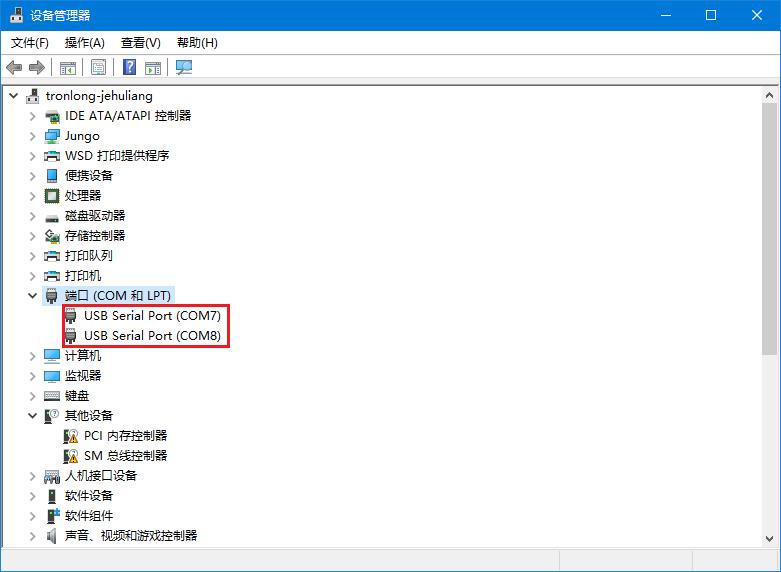Screen dimensions: 781x572
Task: Collapse the 端口 (COM 和 LPT) node
Action: [33, 296]
